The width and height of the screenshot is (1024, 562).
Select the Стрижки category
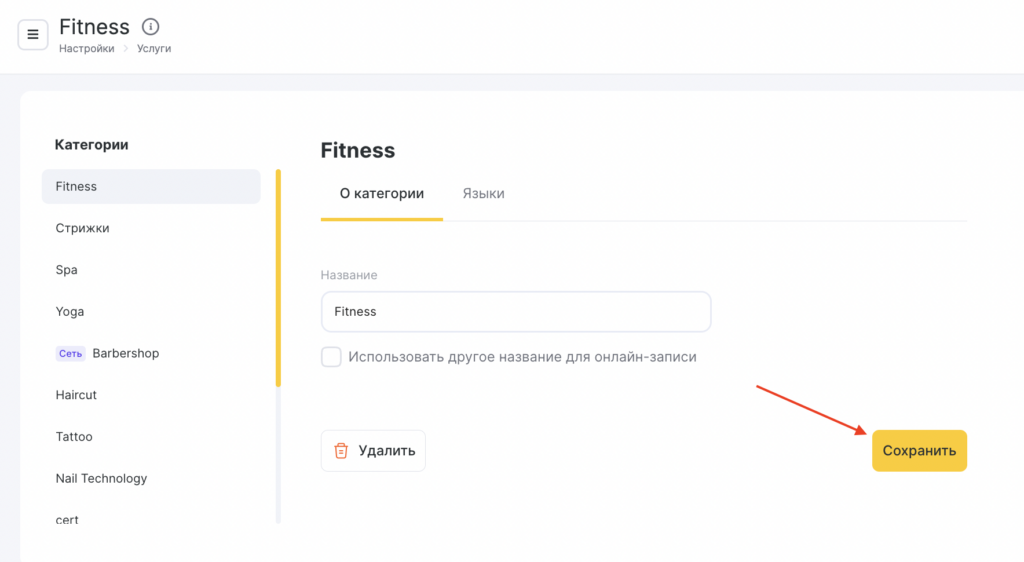coord(83,228)
